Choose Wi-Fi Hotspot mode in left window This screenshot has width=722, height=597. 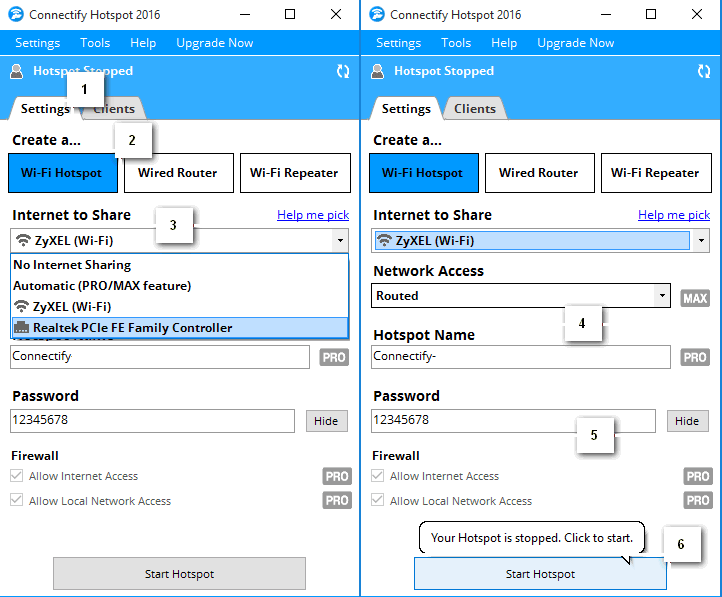click(63, 173)
